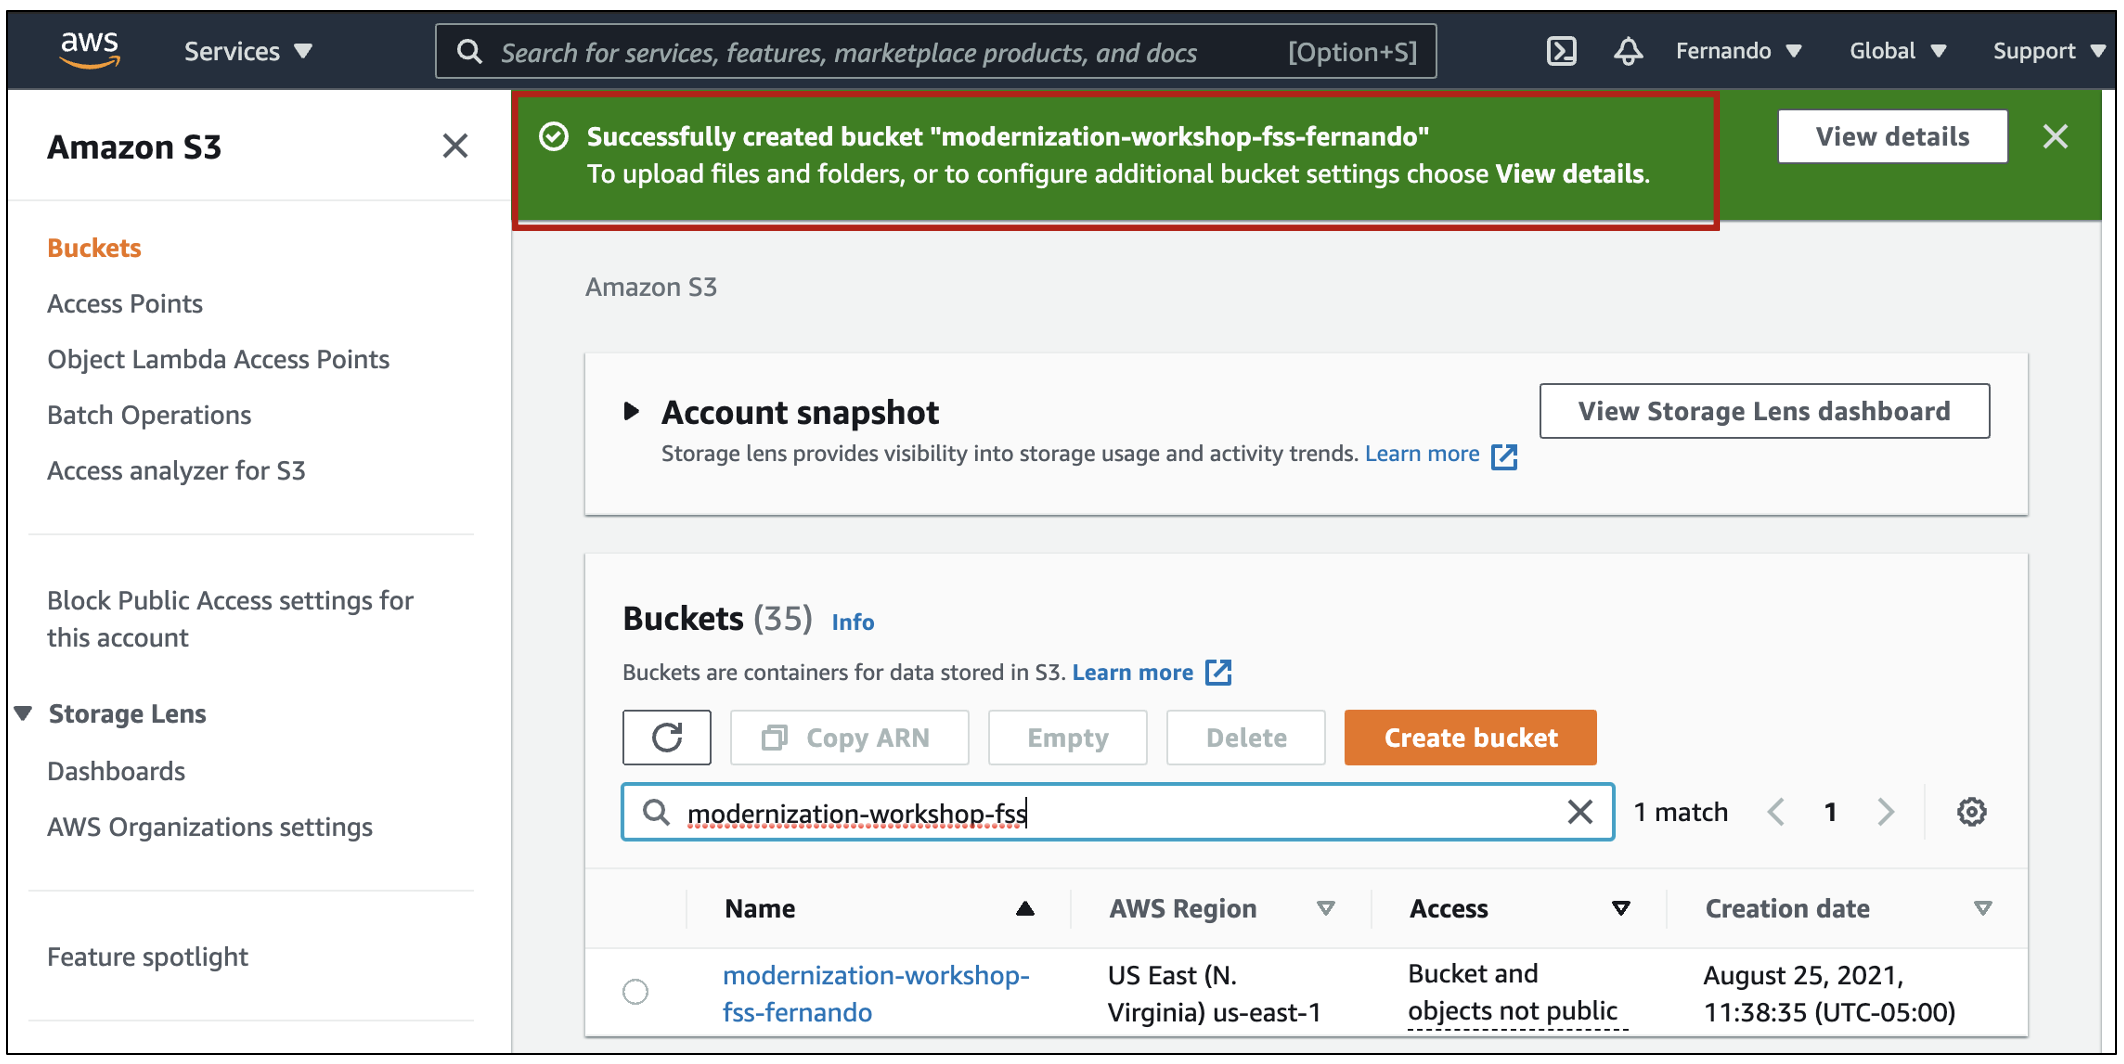Open bucket table preferences gear
The height and width of the screenshot is (1064, 2124).
pos(1971,812)
